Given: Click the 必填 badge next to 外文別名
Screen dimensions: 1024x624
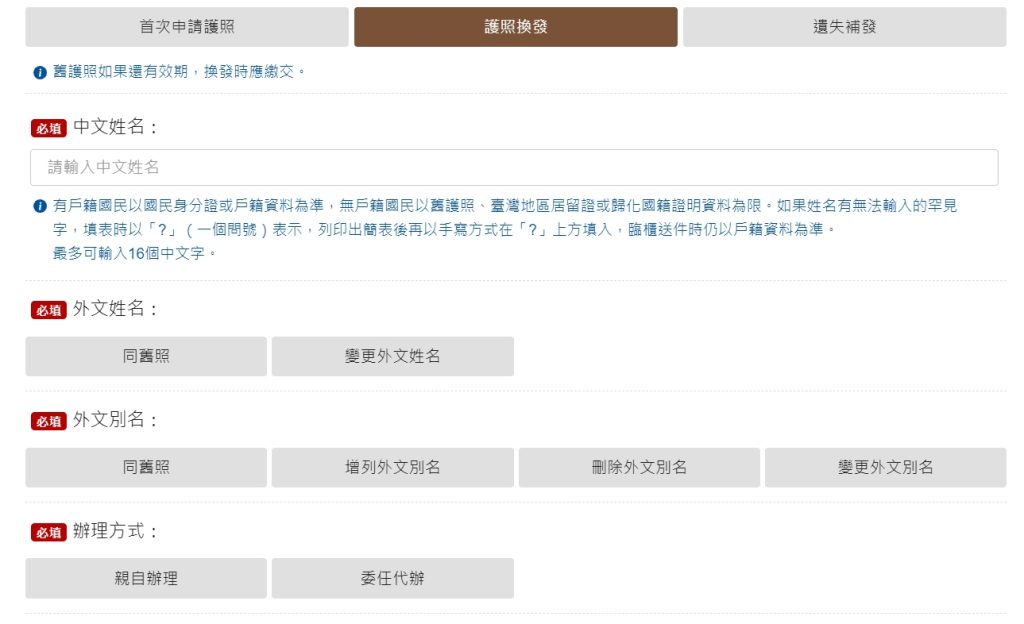Looking at the screenshot, I should tap(49, 421).
